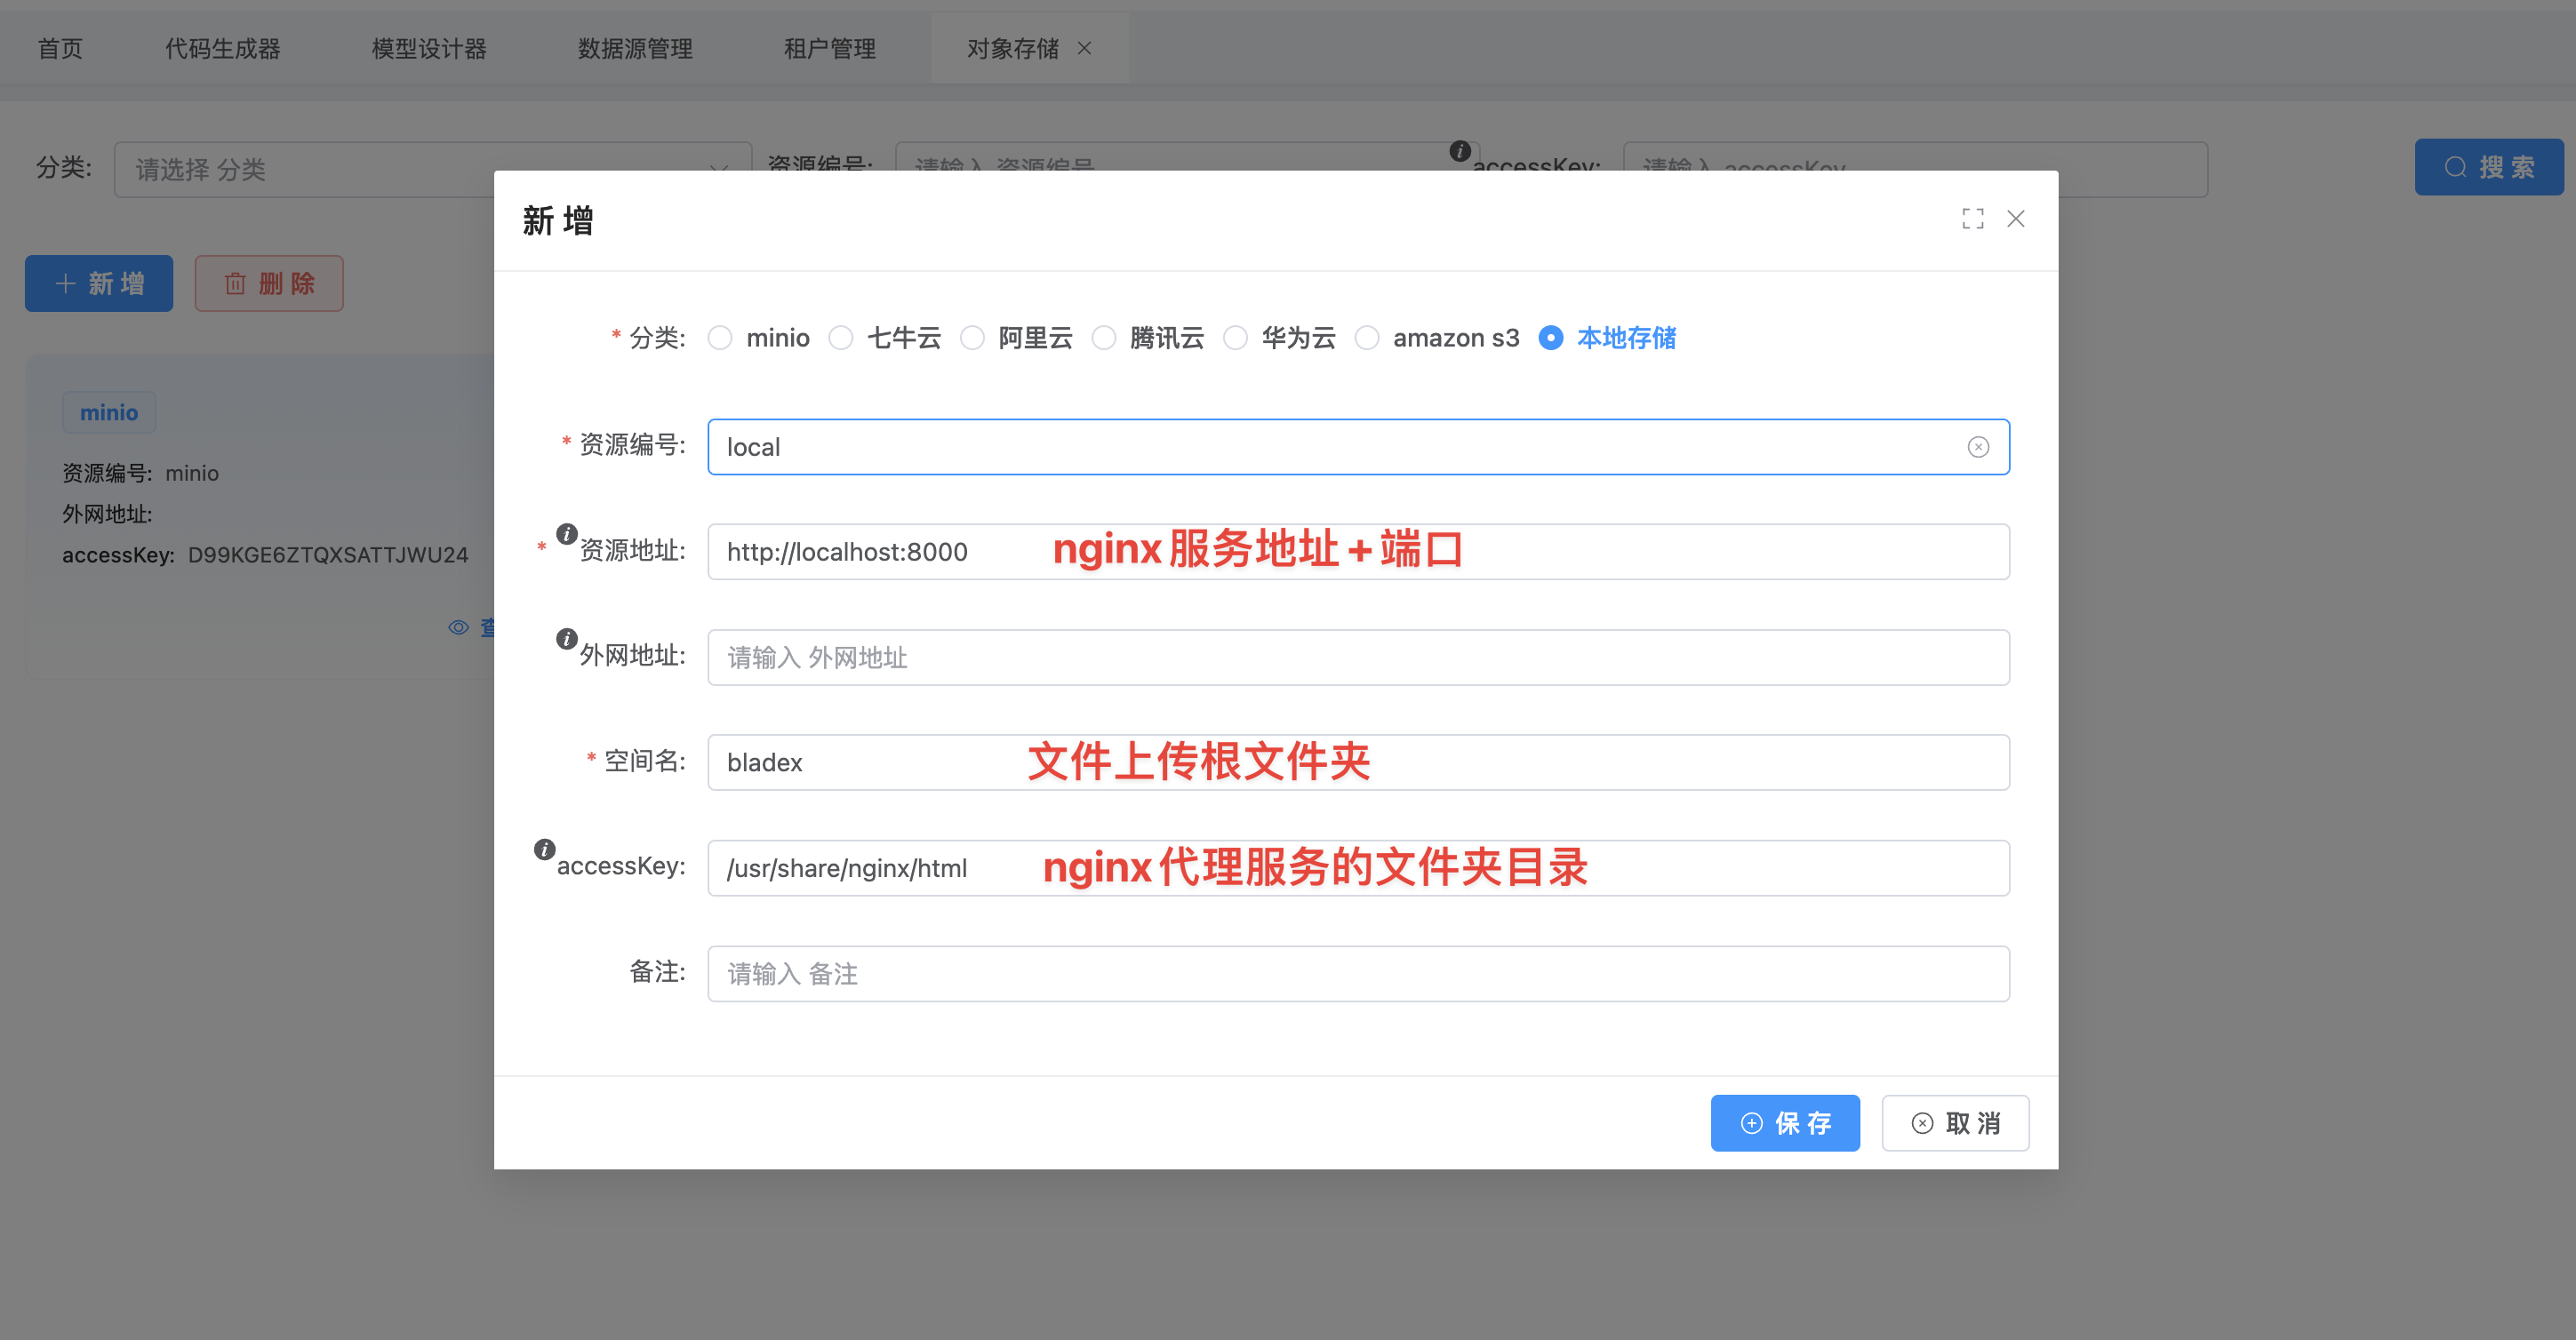Click the 取消 button
The width and height of the screenshot is (2576, 1340).
click(1954, 1123)
